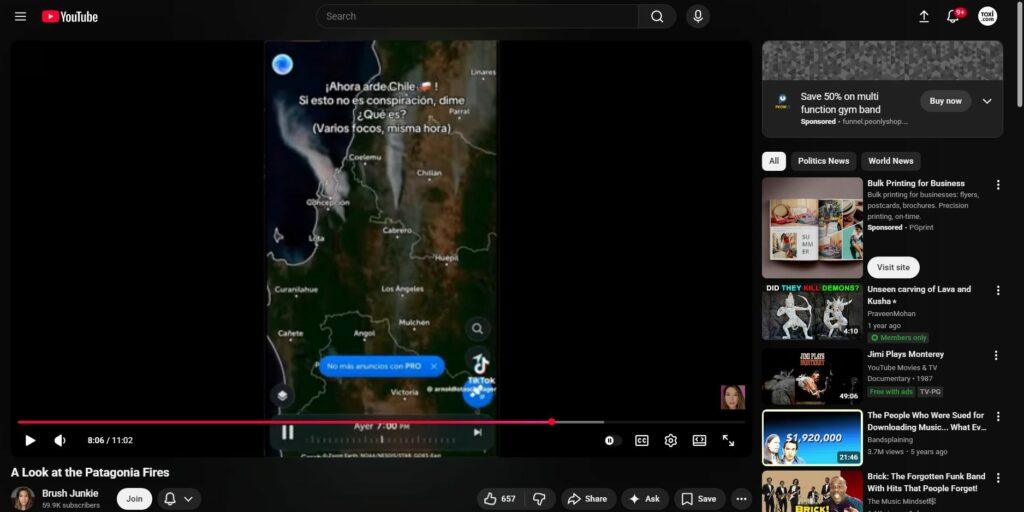Toggle closed captions on

click(x=642, y=440)
